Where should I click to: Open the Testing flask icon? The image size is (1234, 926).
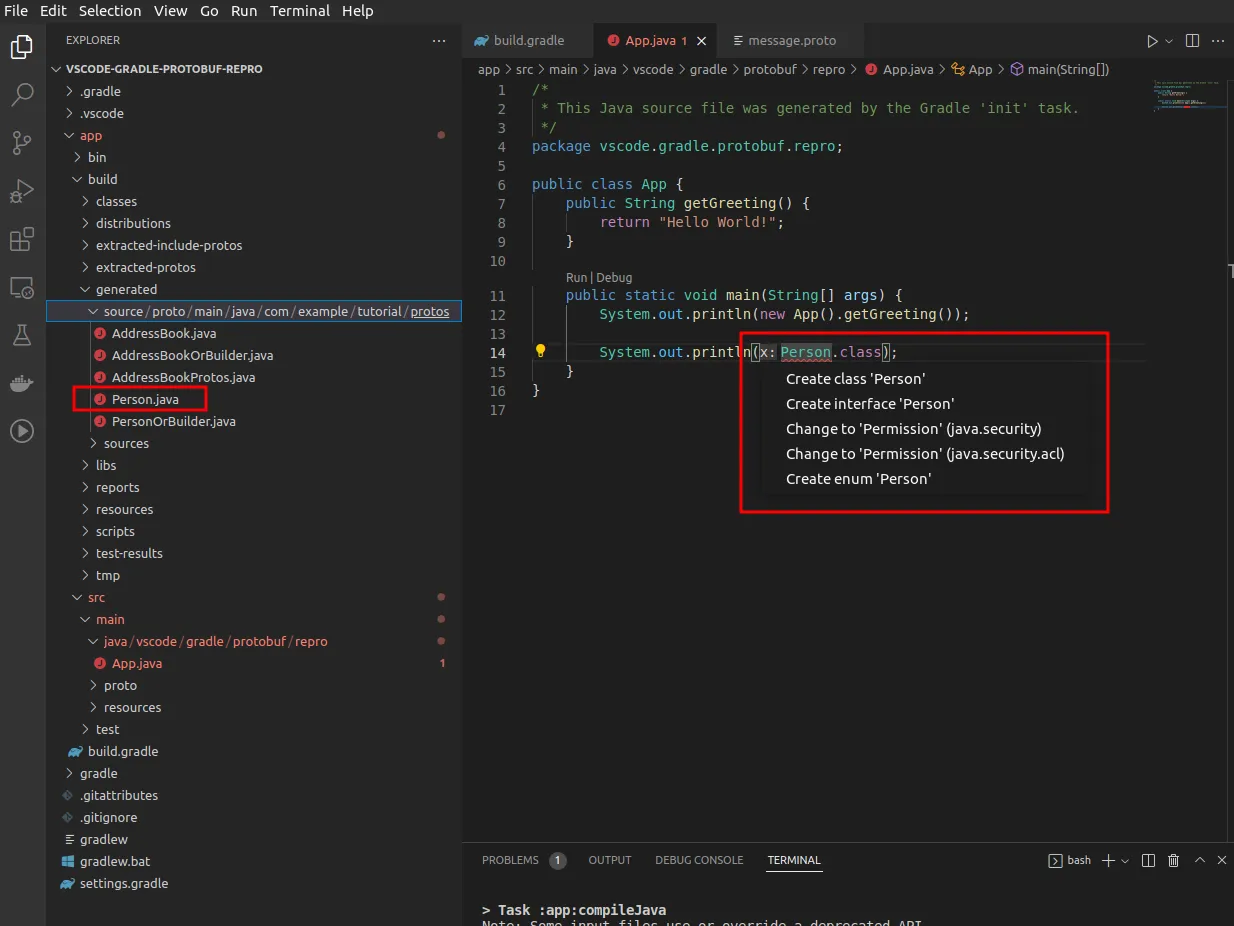tap(22, 335)
